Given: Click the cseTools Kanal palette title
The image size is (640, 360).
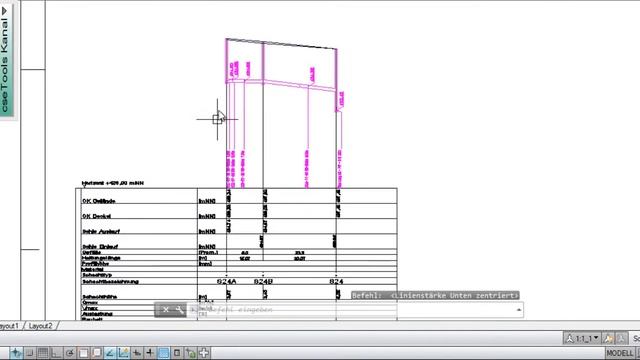Looking at the screenshot, I should tap(5, 65).
